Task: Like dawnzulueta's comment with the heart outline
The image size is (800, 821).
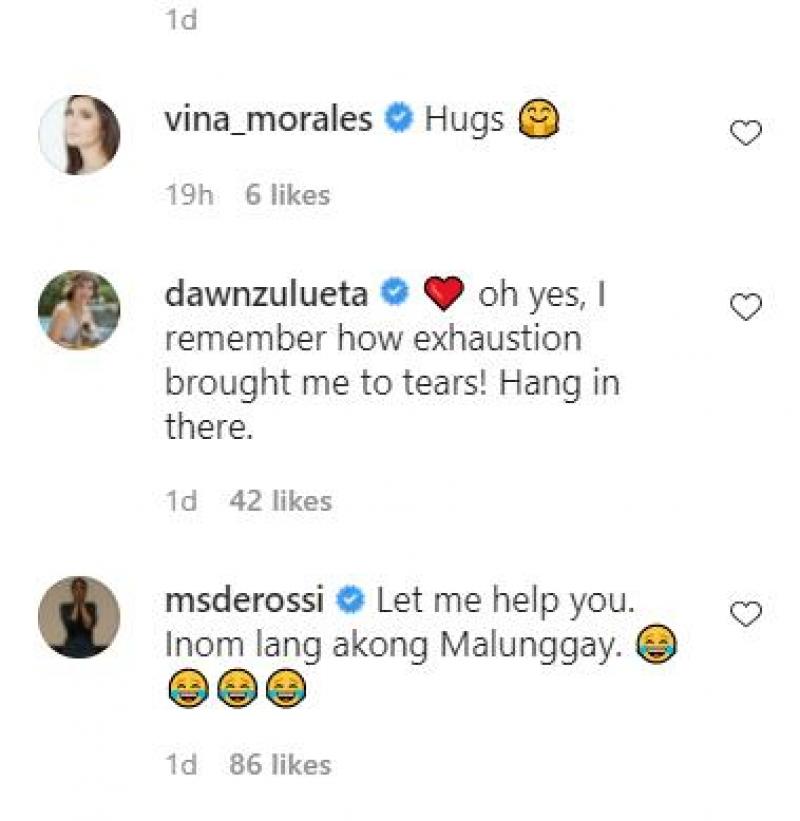Action: [x=746, y=307]
